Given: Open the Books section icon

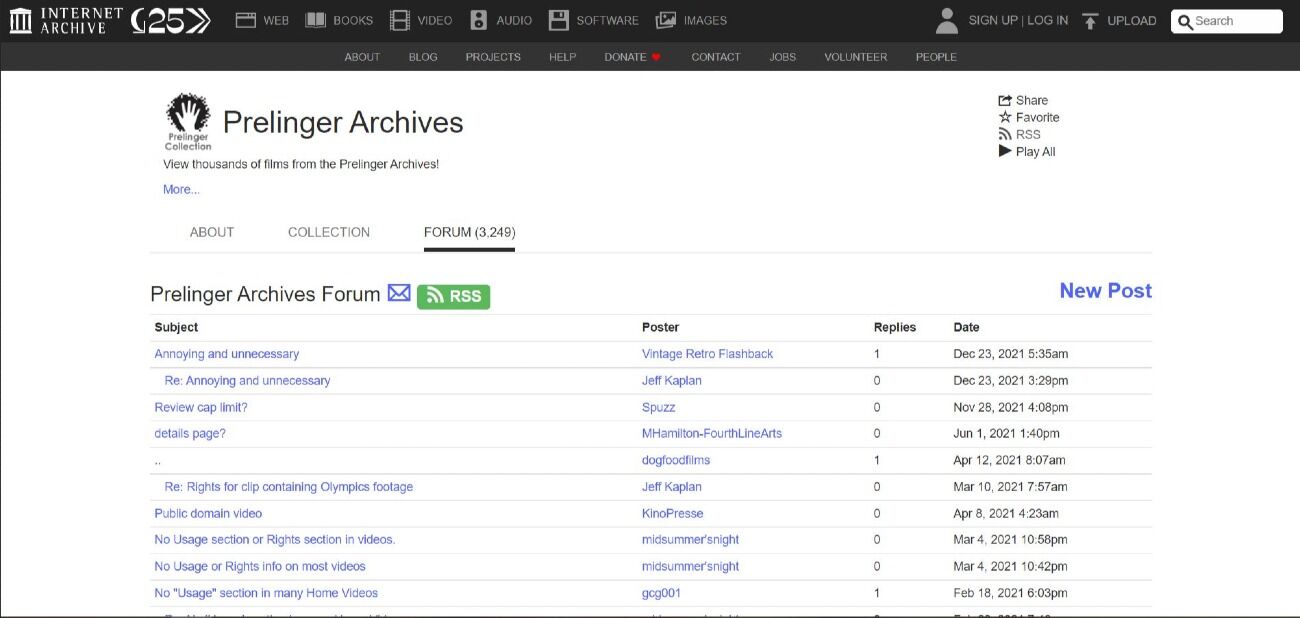Looking at the screenshot, I should tap(316, 20).
